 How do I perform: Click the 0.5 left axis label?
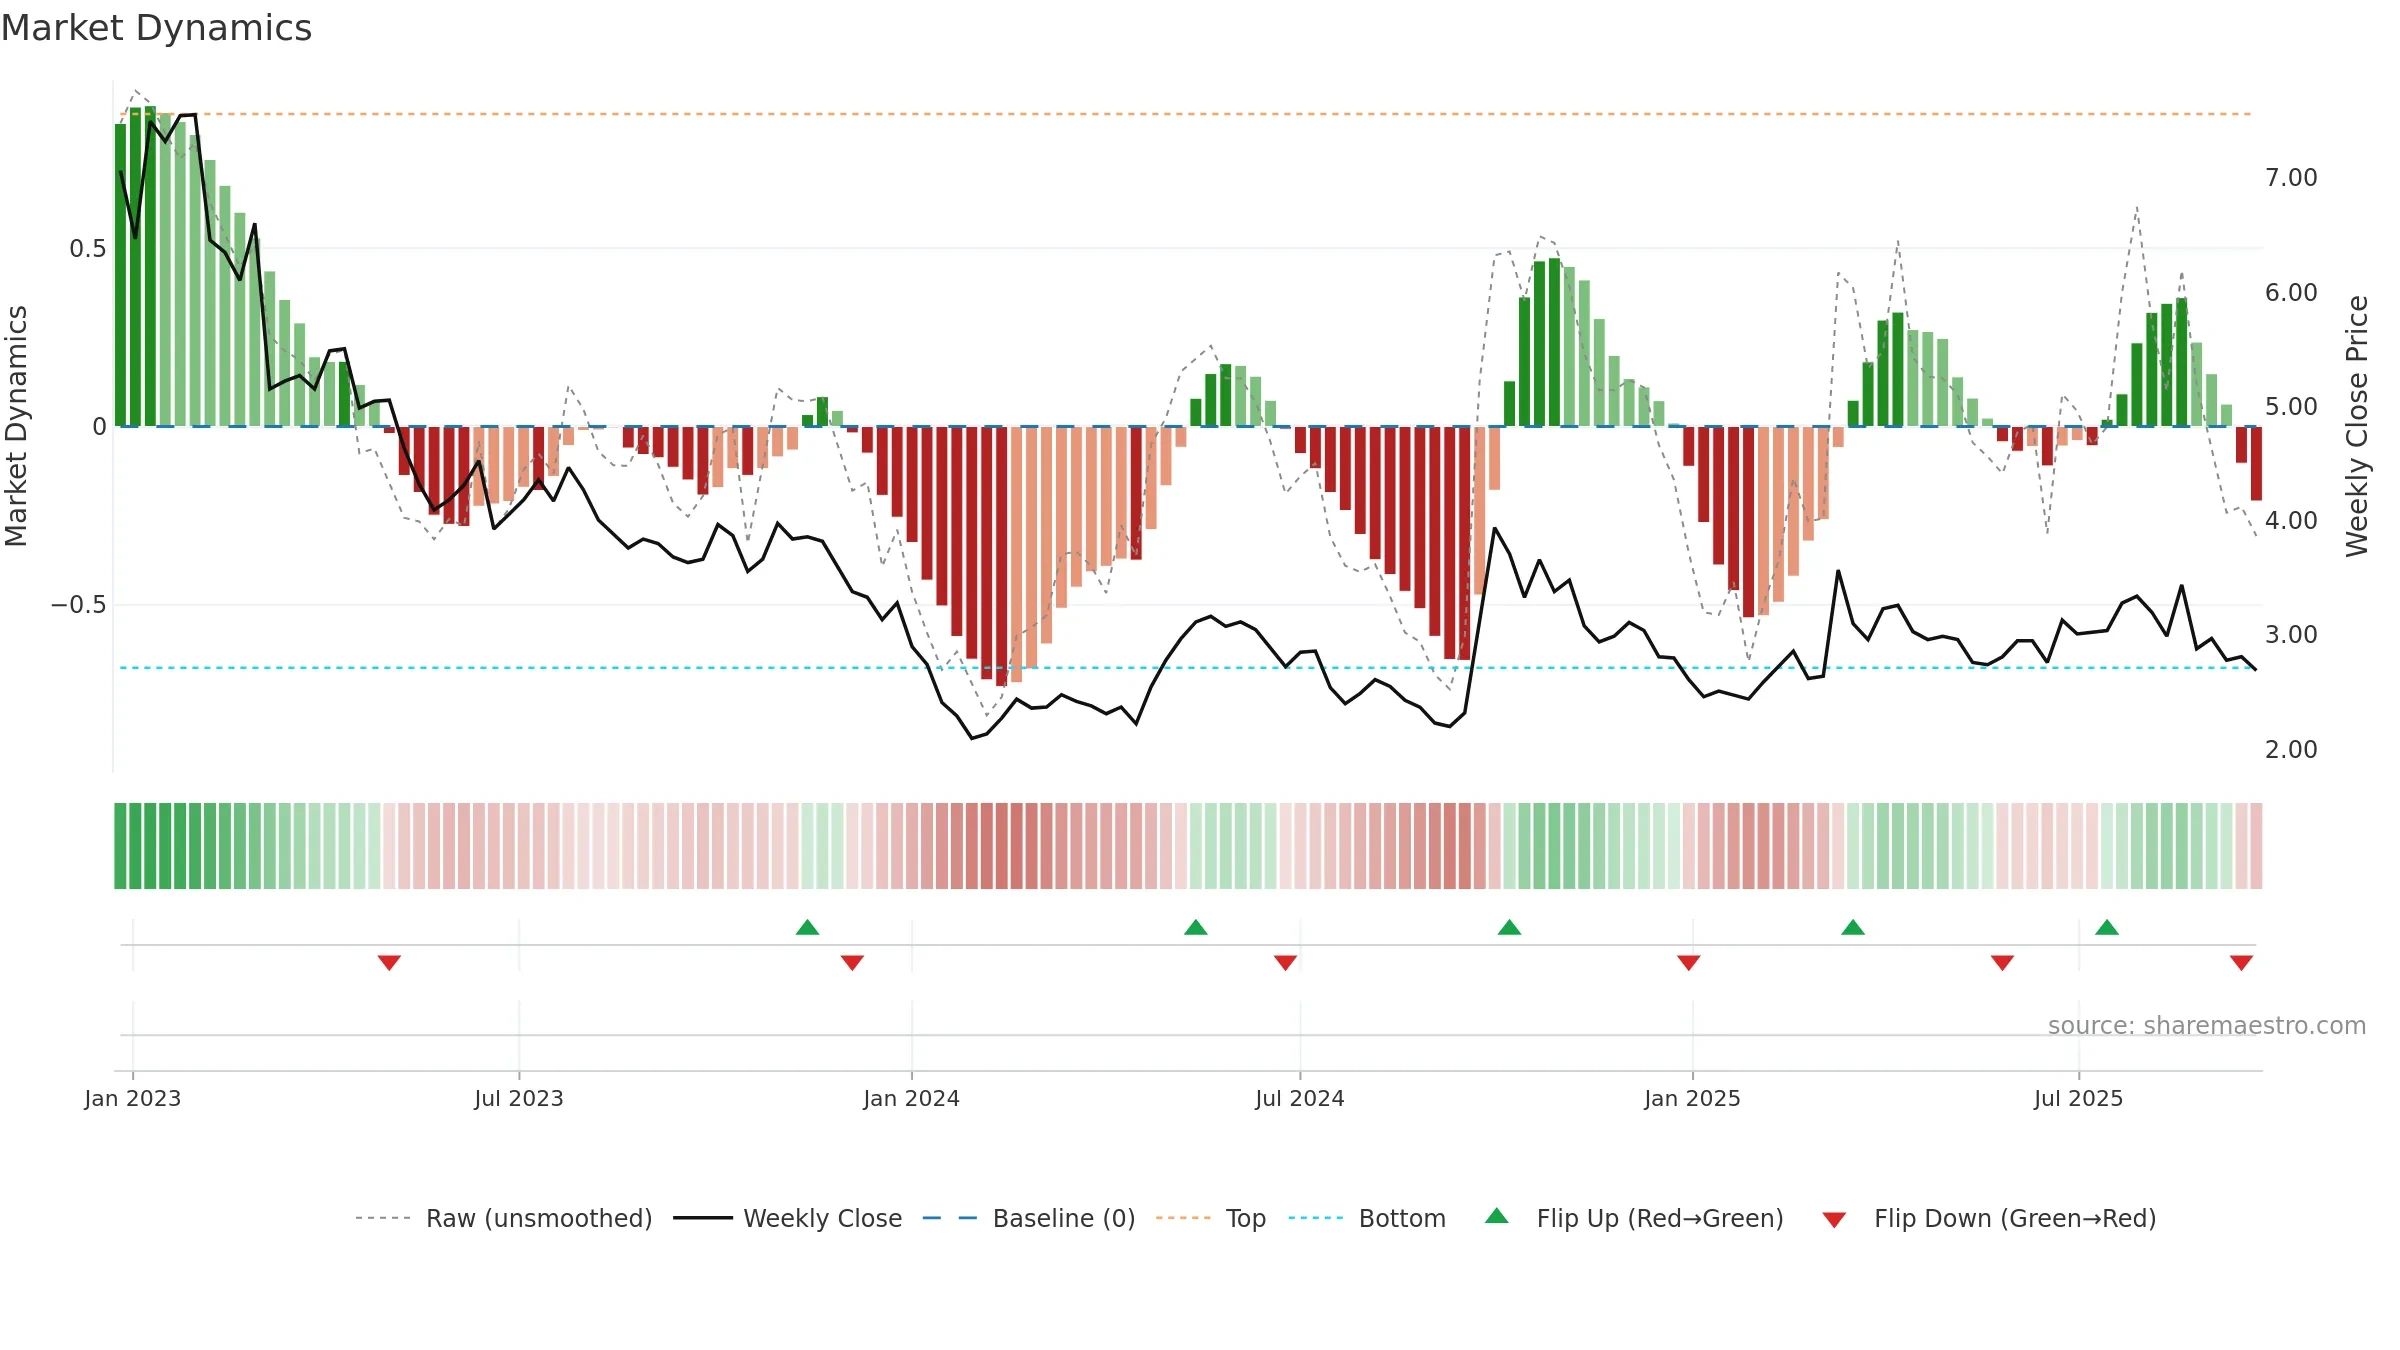pyautogui.click(x=87, y=248)
